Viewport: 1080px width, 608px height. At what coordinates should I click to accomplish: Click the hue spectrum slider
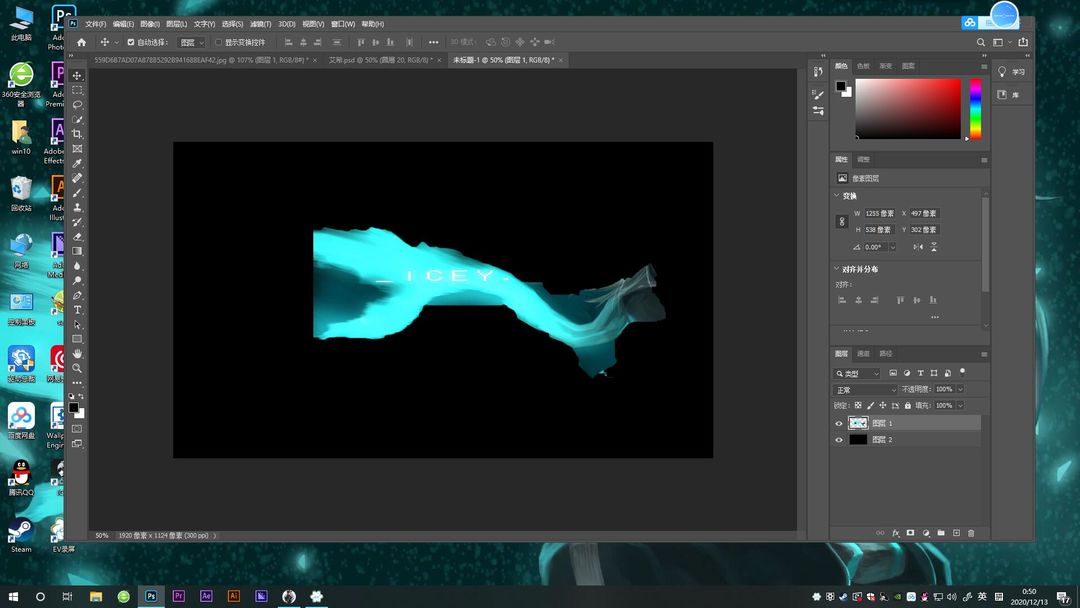pos(975,109)
